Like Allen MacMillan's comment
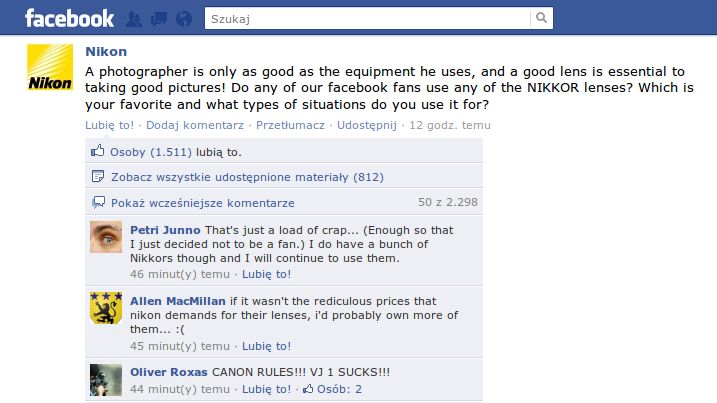Image resolution: width=717 pixels, height=403 pixels. coord(267,346)
